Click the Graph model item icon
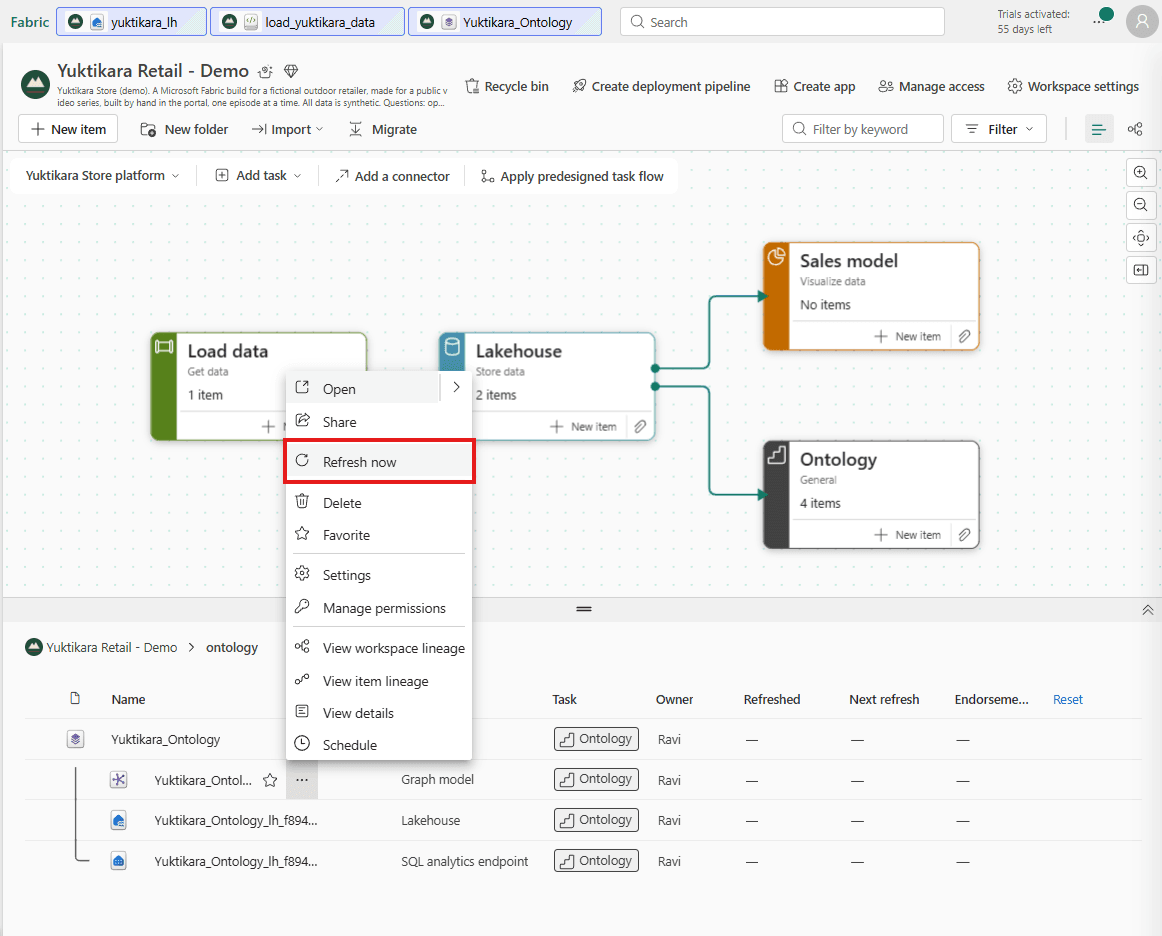Viewport: 1162px width, 936px height. (119, 780)
